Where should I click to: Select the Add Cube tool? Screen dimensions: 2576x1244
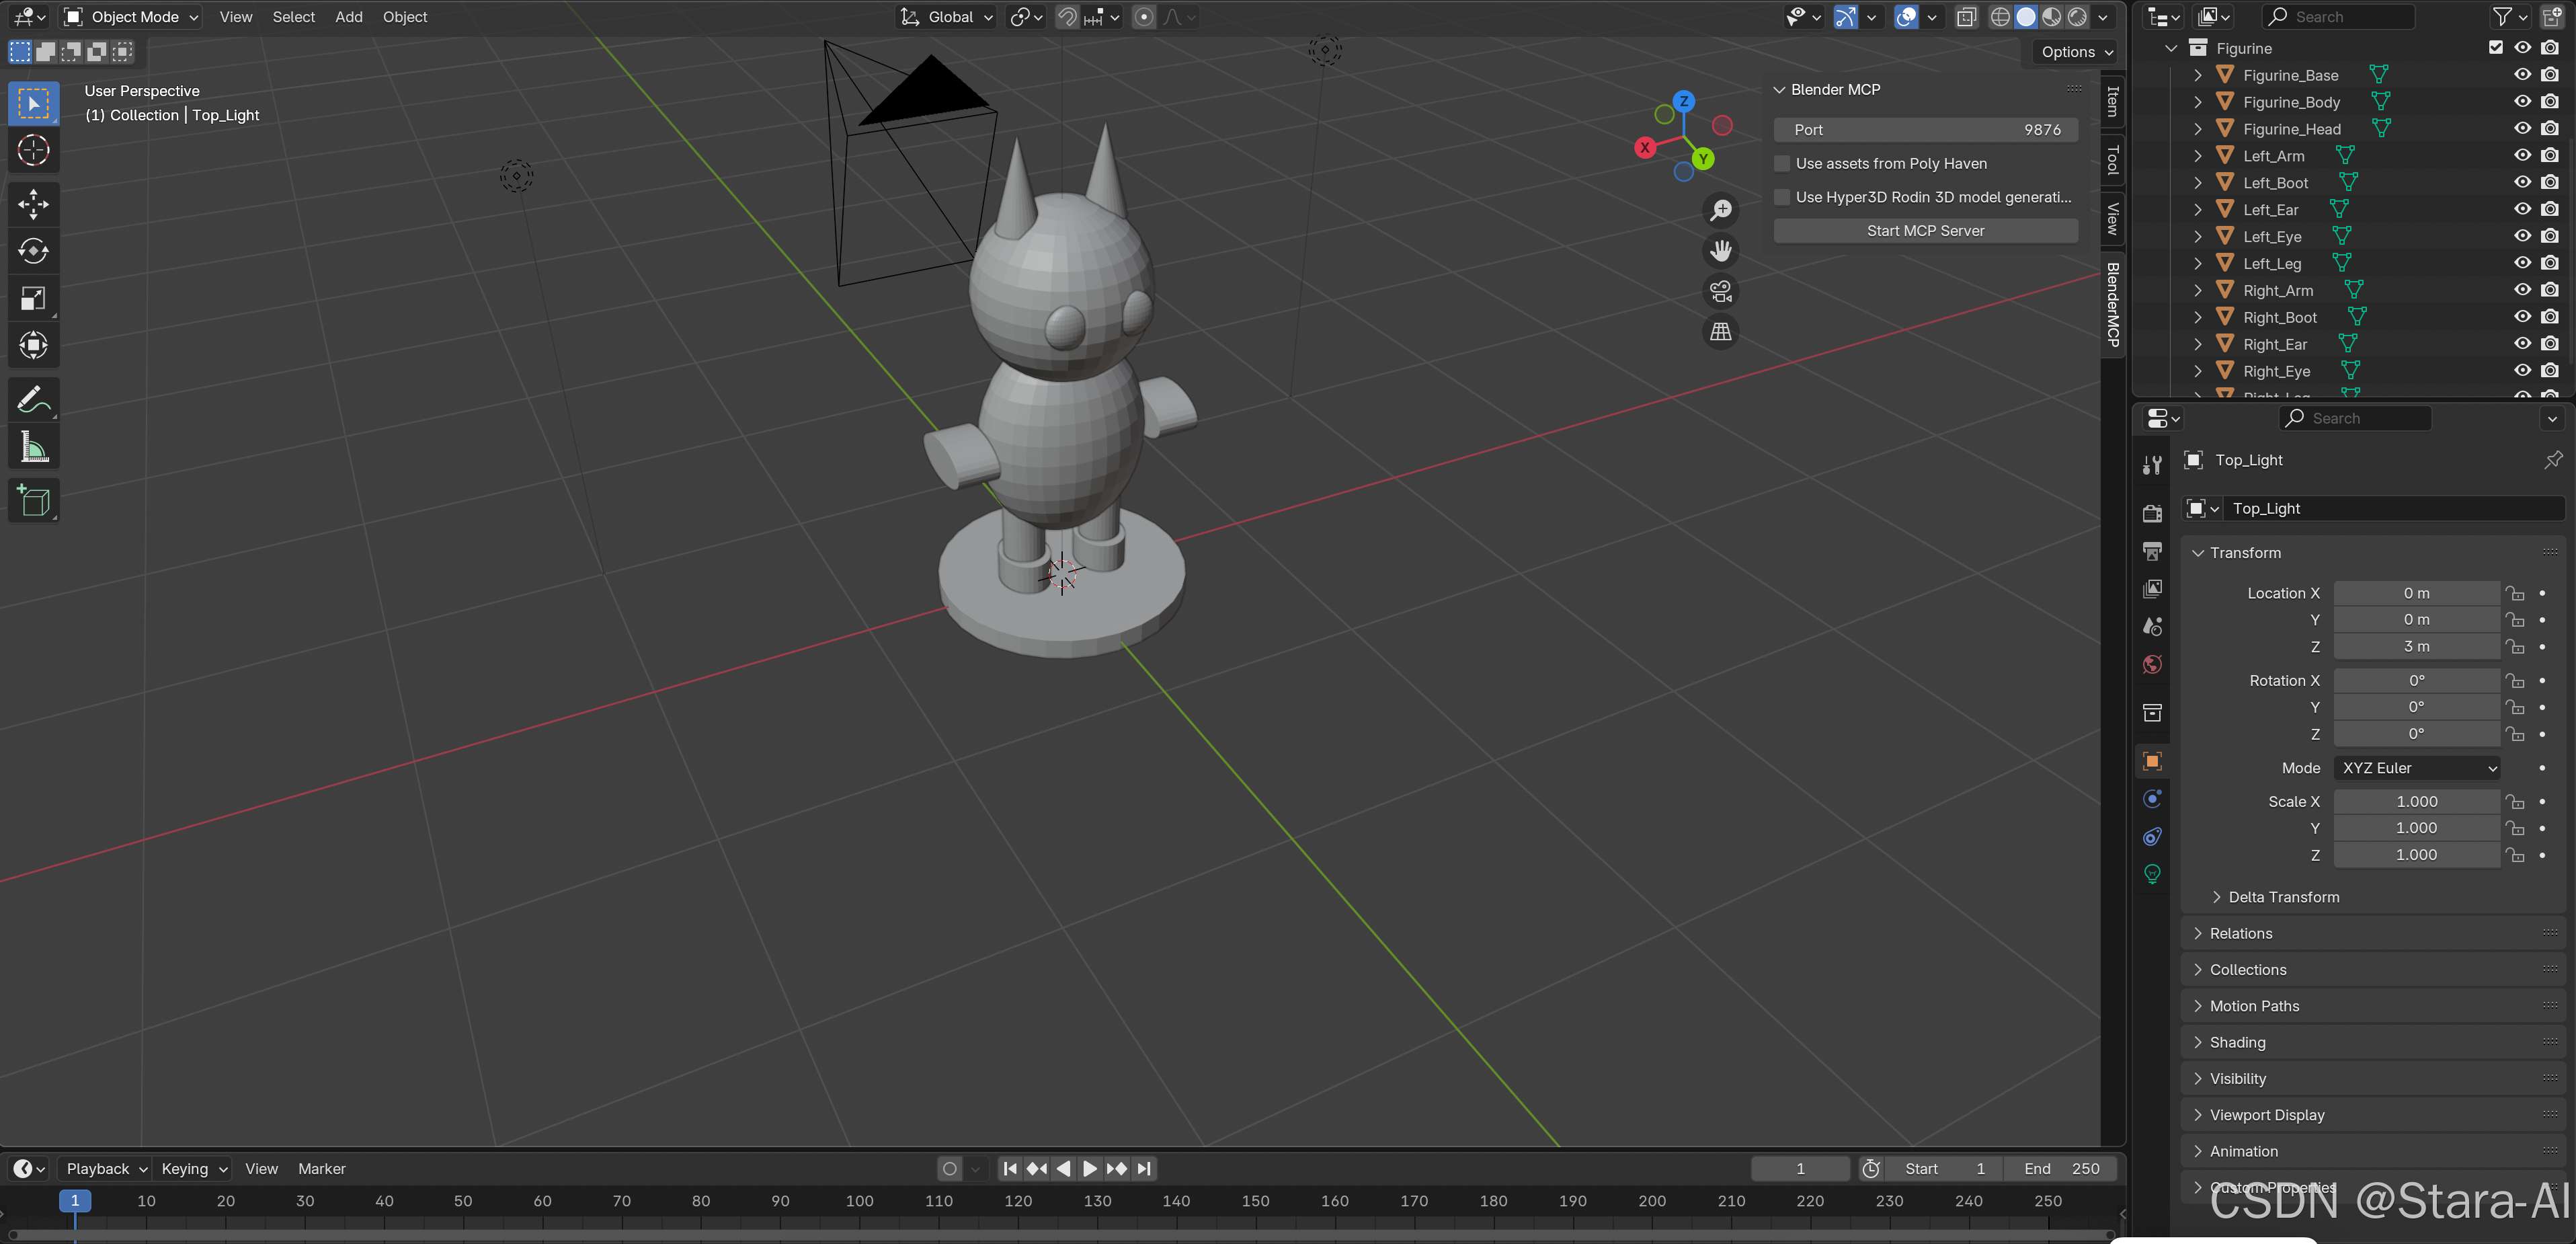[x=33, y=500]
